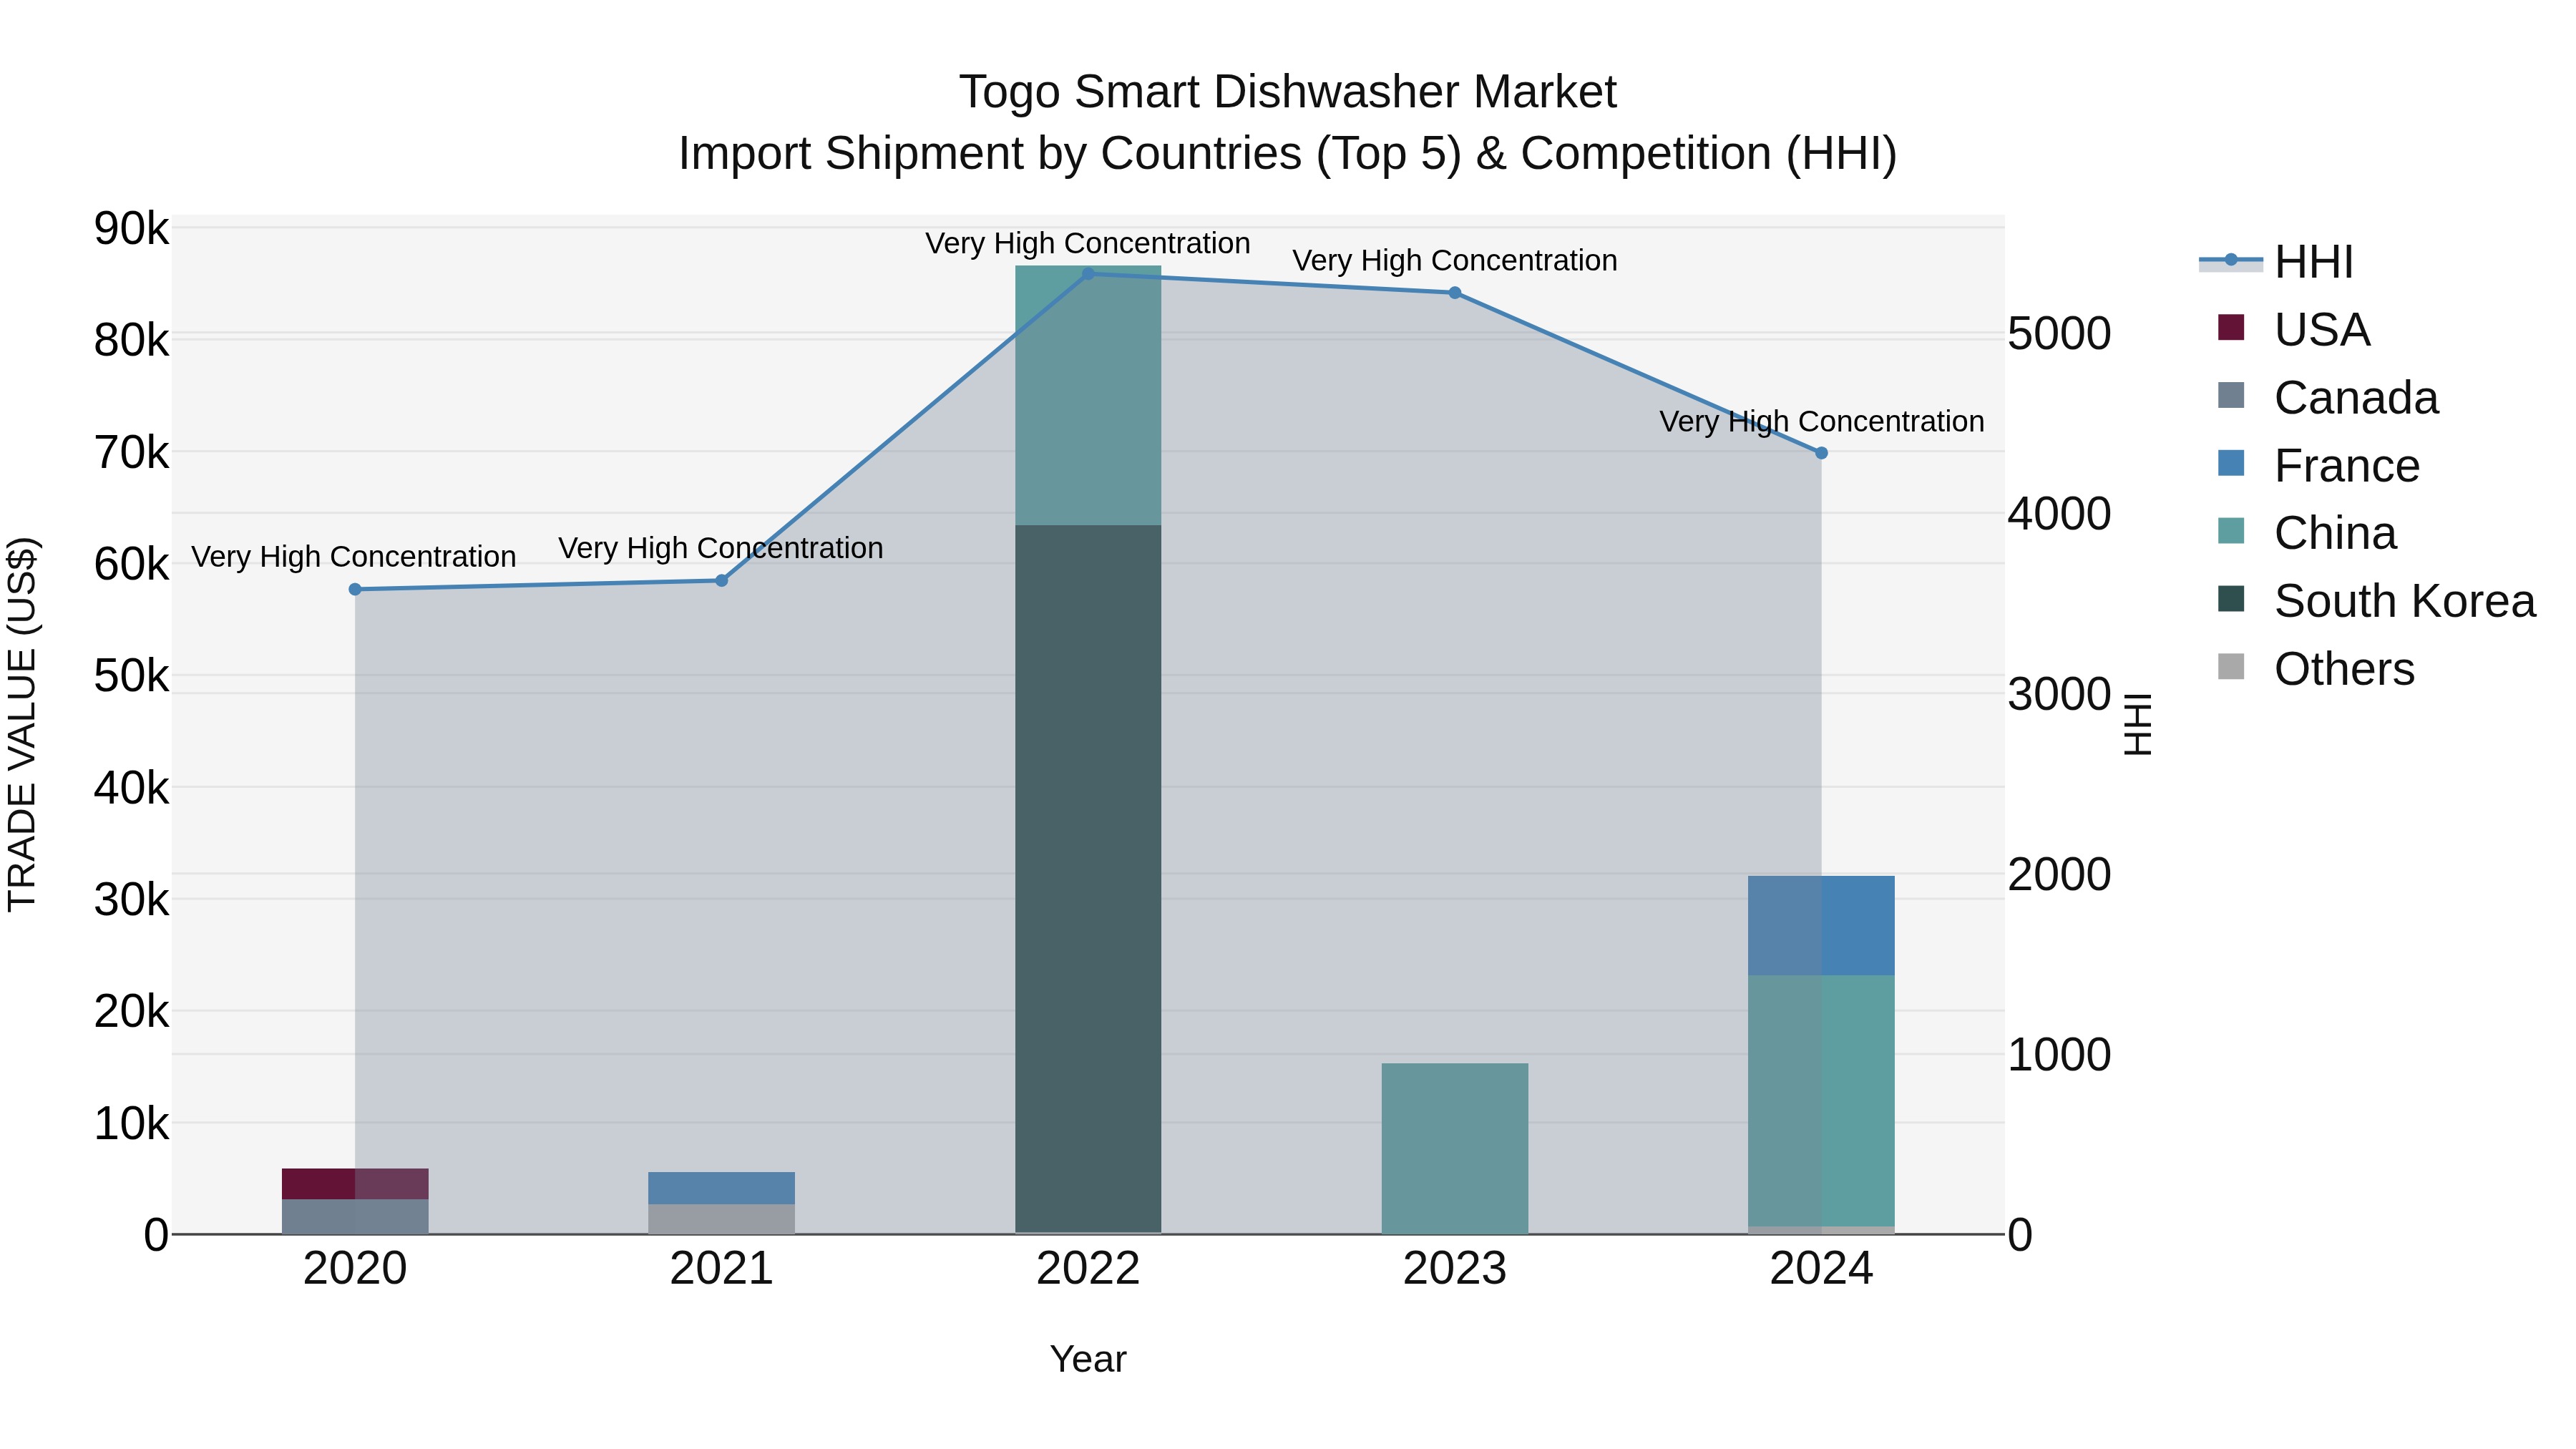Click the HHI data point for 2020
Screen dimensions: 2576x1449
point(355,590)
